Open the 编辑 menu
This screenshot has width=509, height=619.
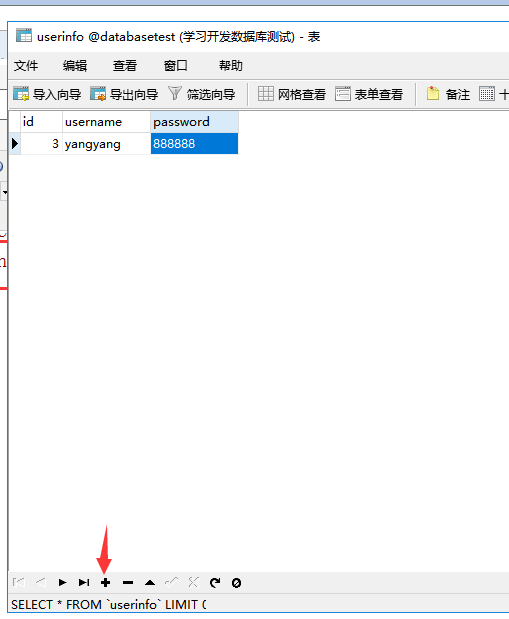point(75,66)
